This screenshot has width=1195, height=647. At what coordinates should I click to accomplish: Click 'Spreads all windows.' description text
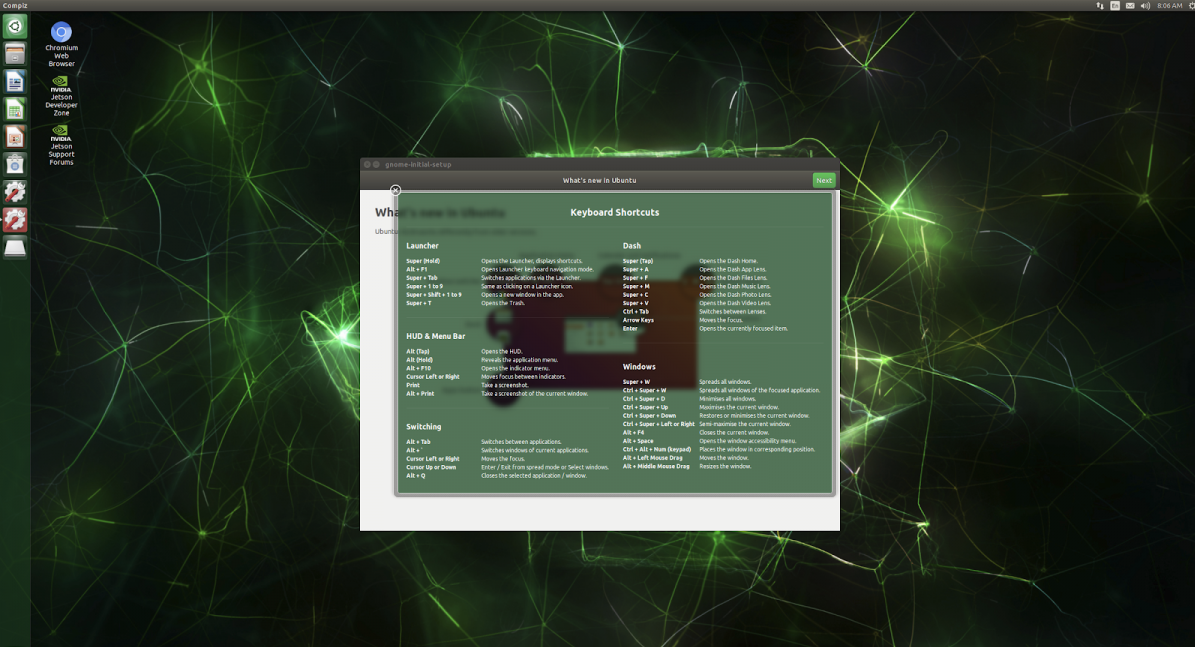(726, 382)
